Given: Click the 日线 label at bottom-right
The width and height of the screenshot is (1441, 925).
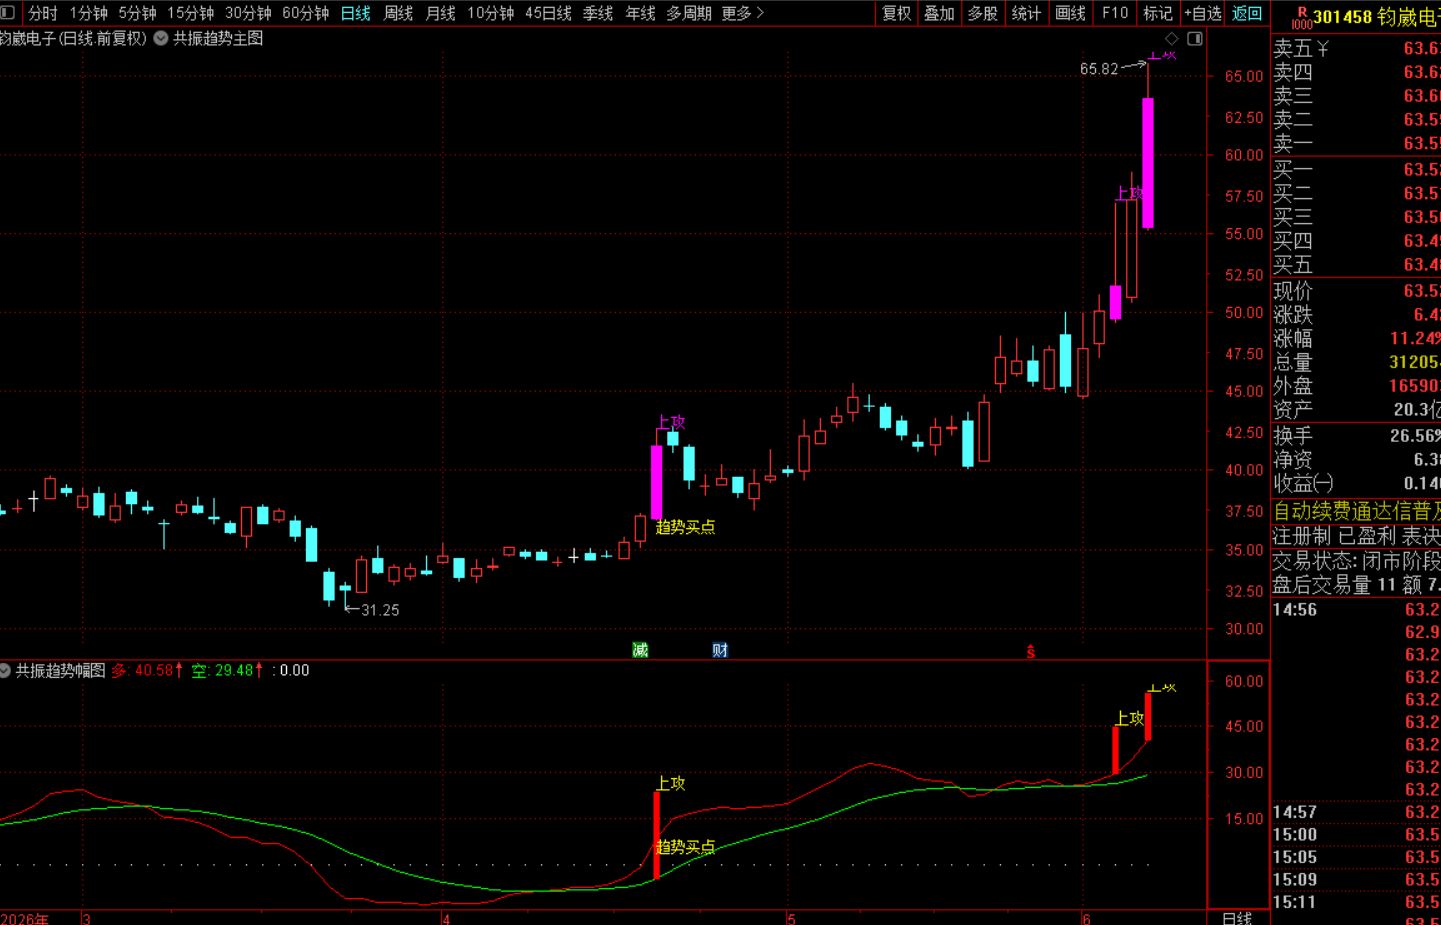Looking at the screenshot, I should [1237, 918].
